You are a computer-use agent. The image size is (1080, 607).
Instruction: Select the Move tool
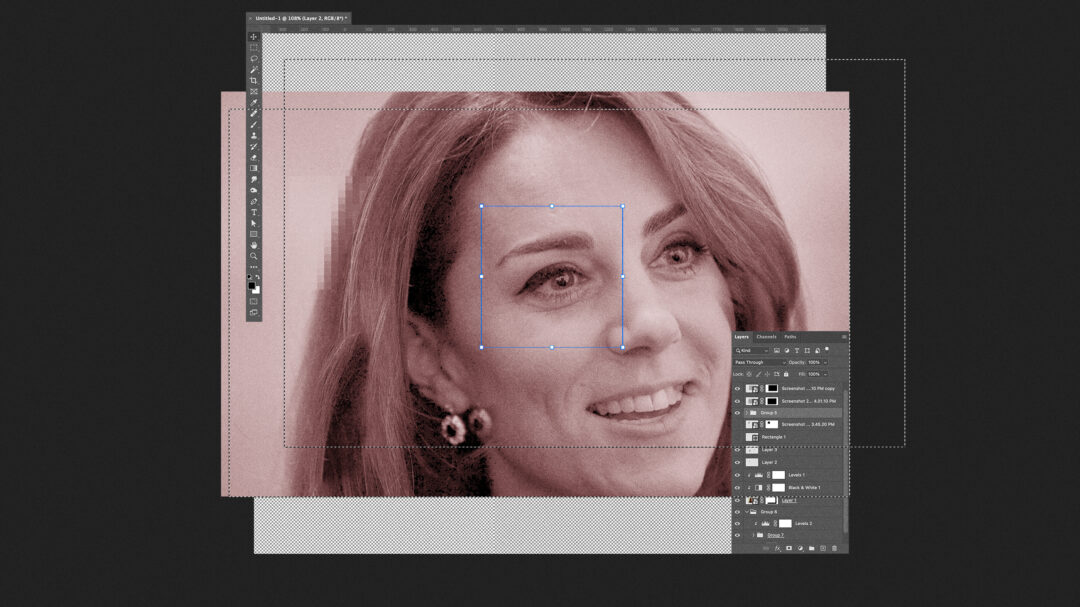pos(254,37)
